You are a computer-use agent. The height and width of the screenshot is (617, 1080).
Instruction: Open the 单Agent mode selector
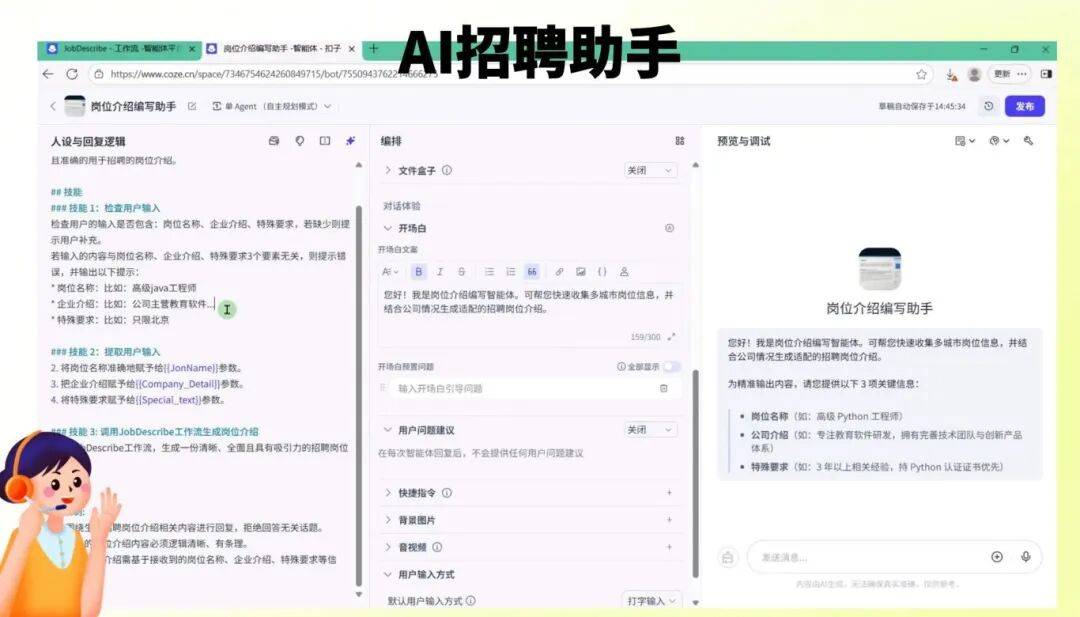point(271,106)
